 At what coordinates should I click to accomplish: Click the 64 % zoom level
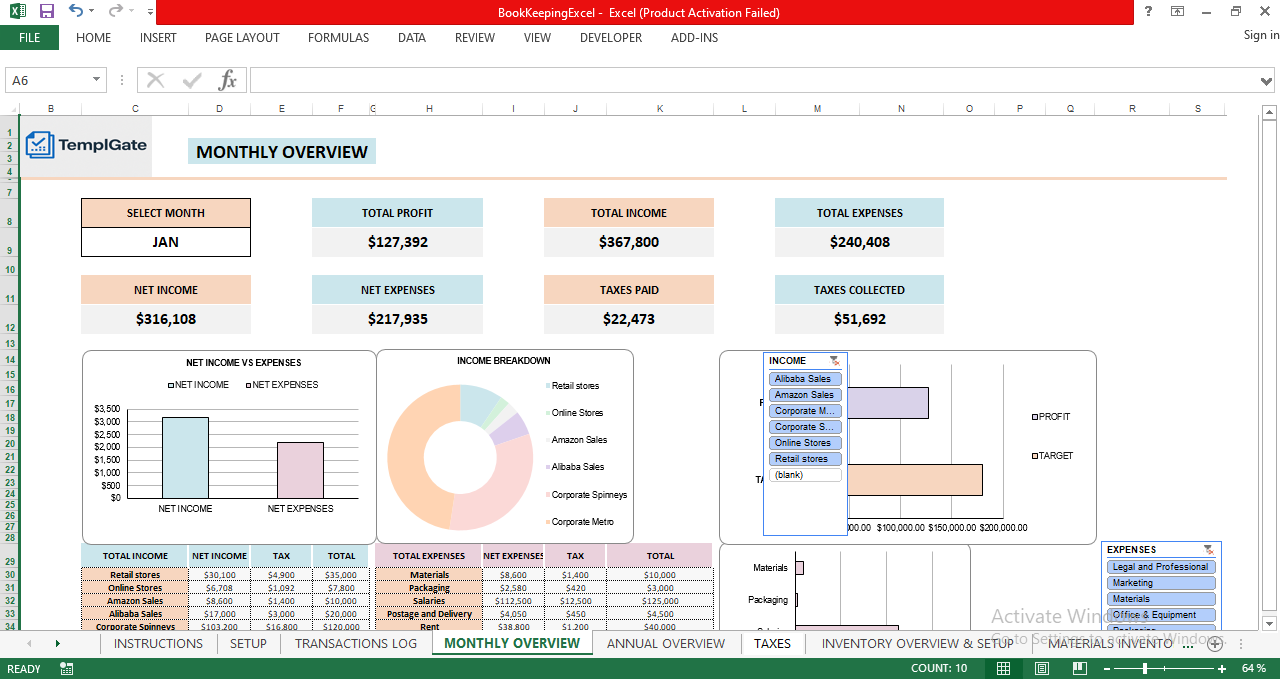click(1254, 668)
